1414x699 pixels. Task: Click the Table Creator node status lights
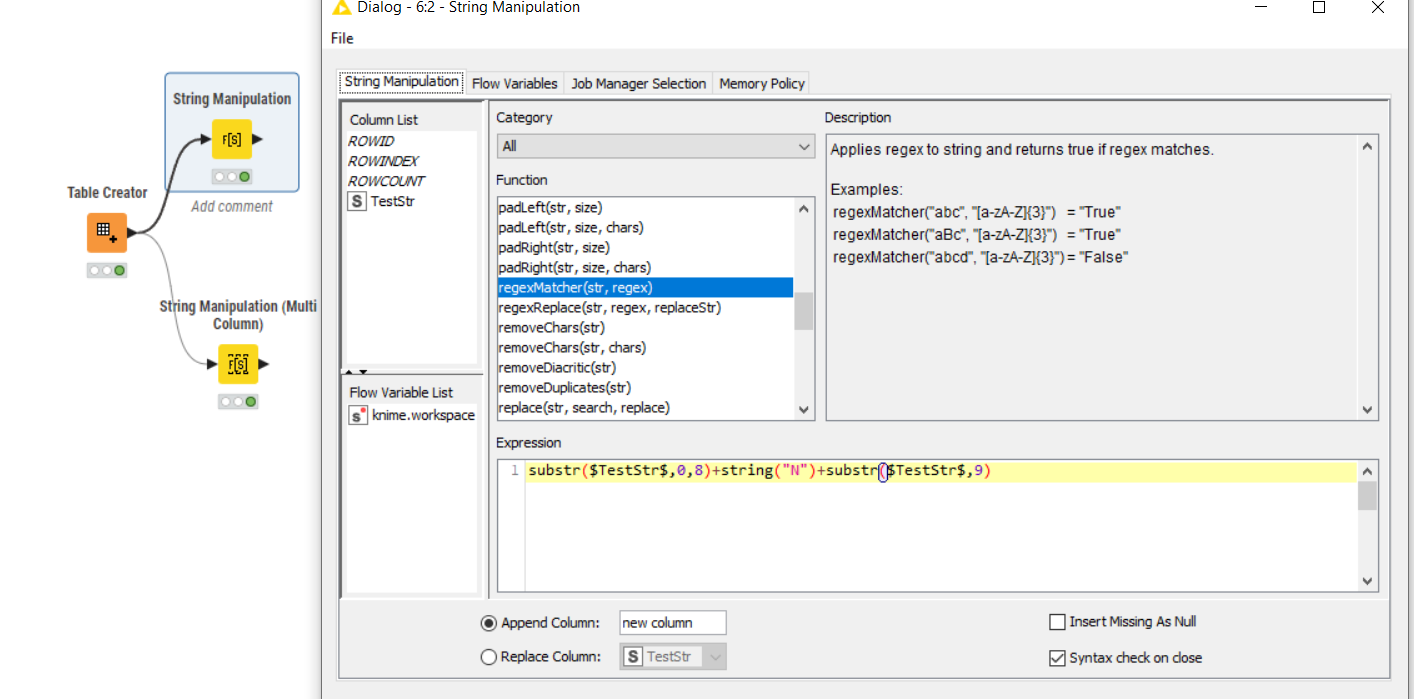[x=106, y=270]
